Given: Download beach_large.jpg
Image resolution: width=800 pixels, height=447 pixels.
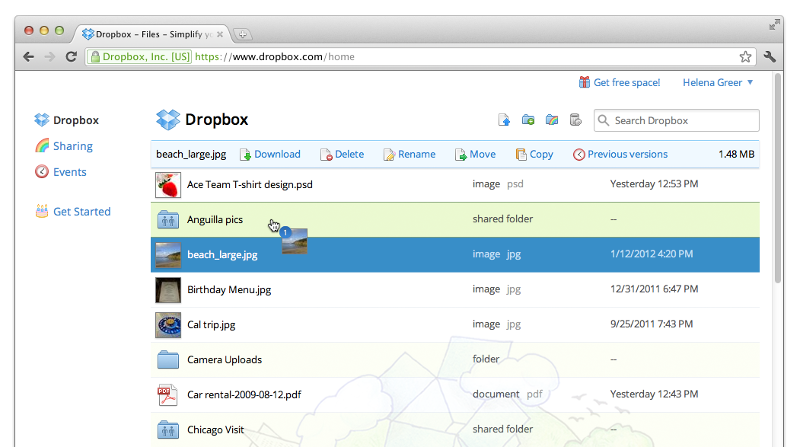Looking at the screenshot, I should 270,154.
